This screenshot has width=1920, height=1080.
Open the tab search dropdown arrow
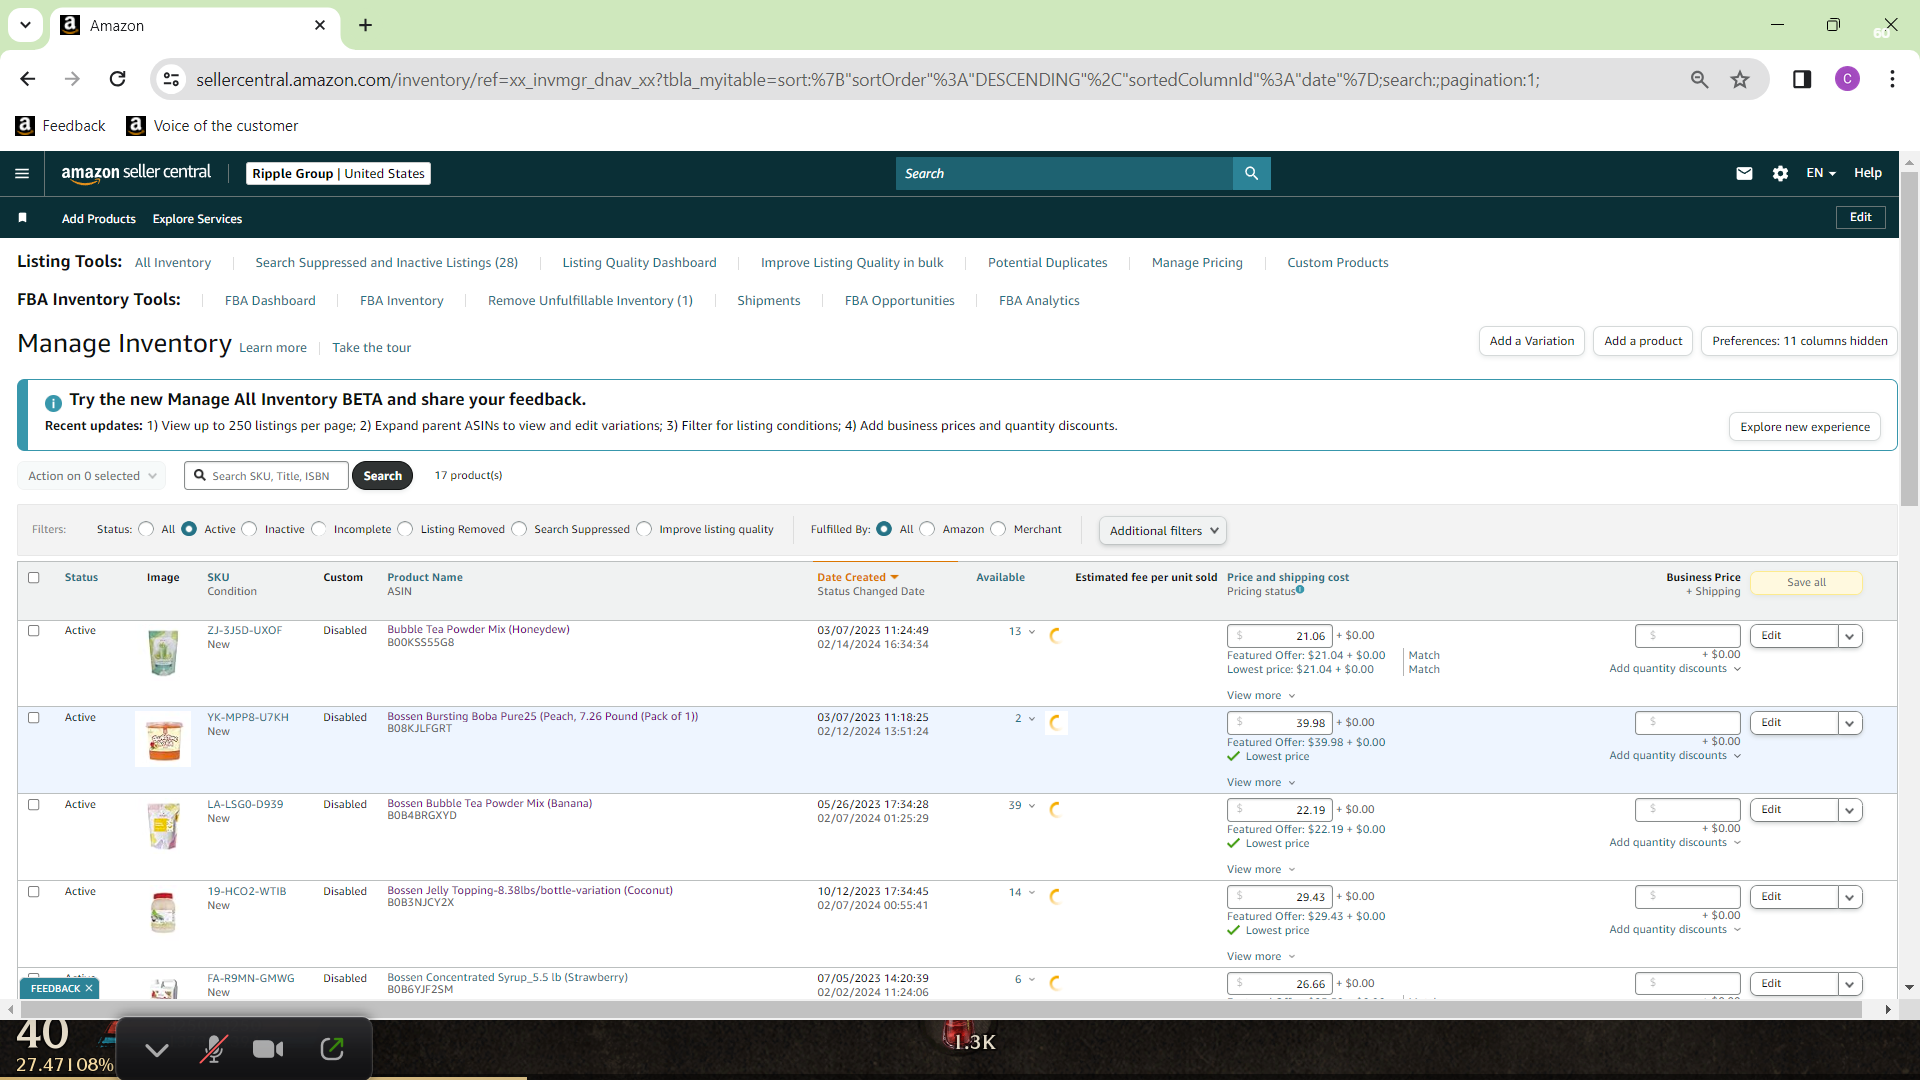tap(25, 25)
